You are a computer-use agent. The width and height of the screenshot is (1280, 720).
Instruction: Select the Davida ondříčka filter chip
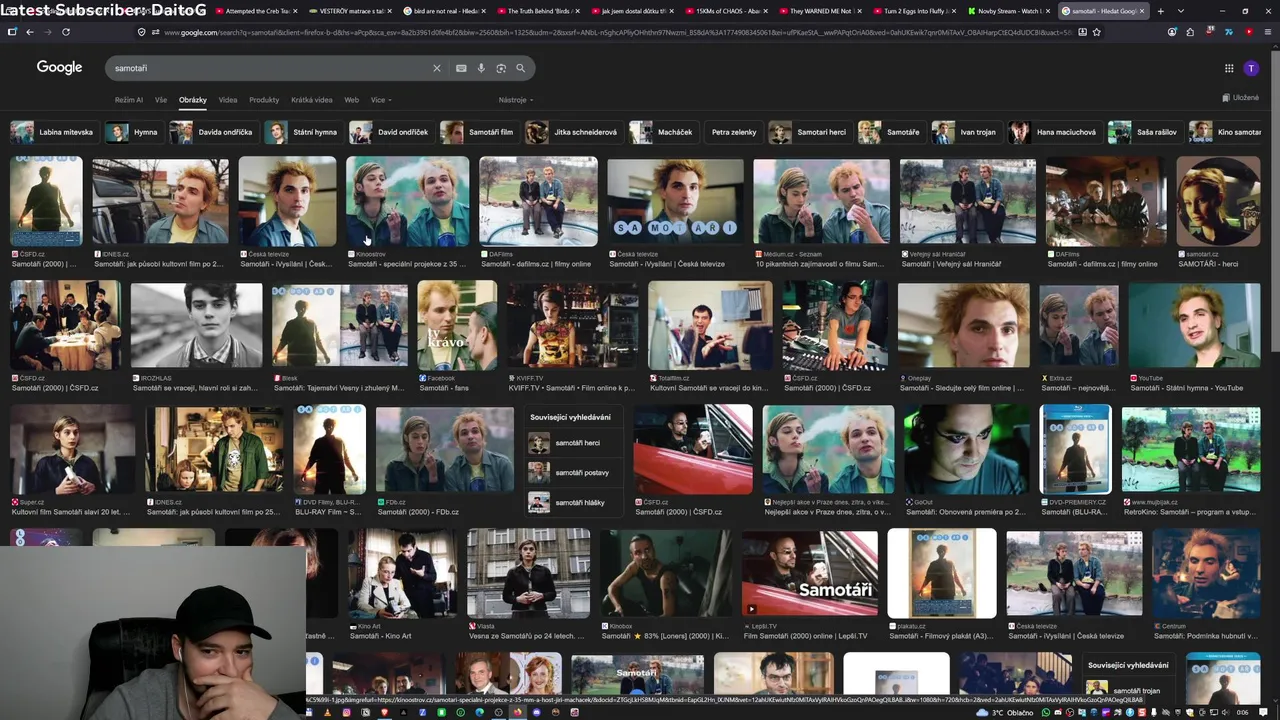(x=213, y=132)
